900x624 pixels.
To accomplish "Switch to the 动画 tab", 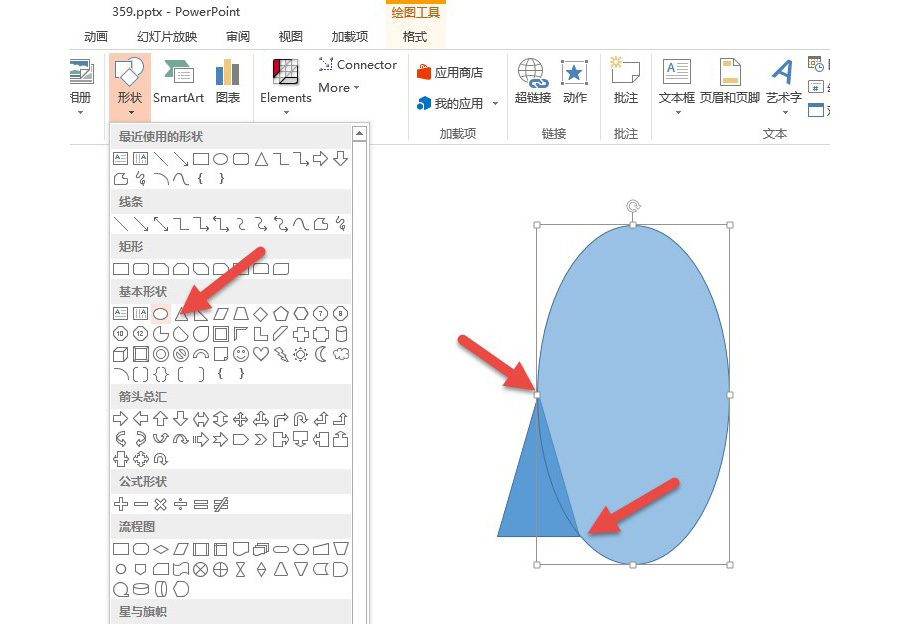I will [96, 37].
